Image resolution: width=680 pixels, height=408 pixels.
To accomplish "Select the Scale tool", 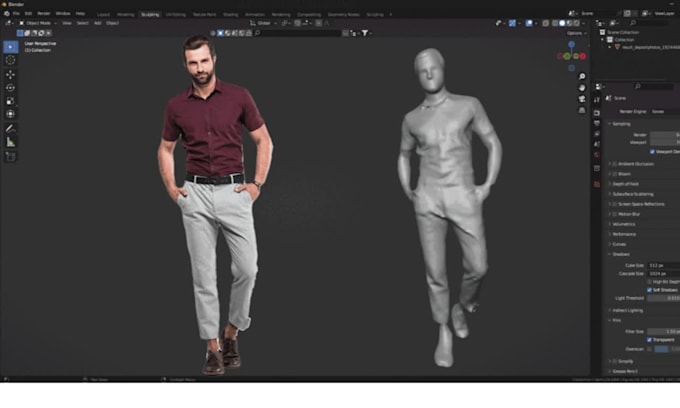I will click(10, 101).
